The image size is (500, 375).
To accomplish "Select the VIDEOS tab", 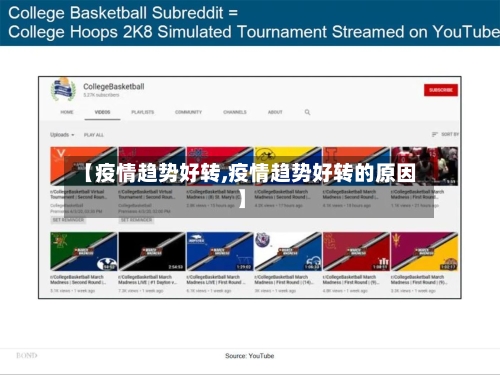I will (x=102, y=112).
